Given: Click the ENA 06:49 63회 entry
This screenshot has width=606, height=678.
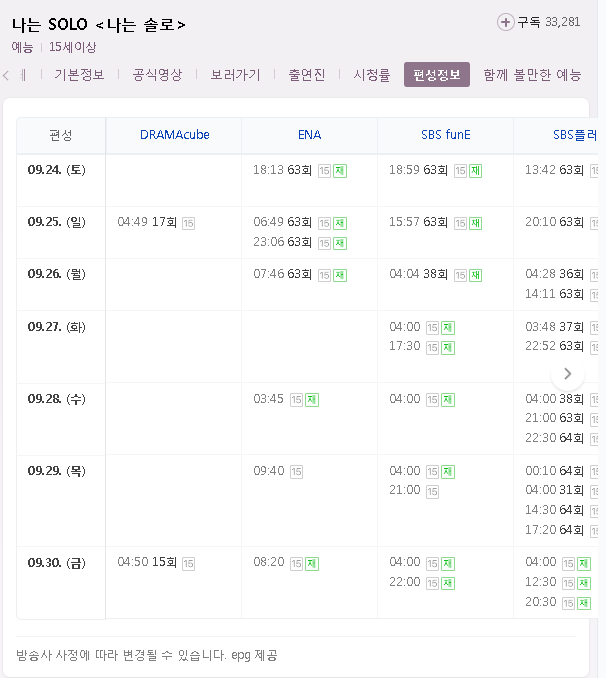Looking at the screenshot, I should point(282,222).
